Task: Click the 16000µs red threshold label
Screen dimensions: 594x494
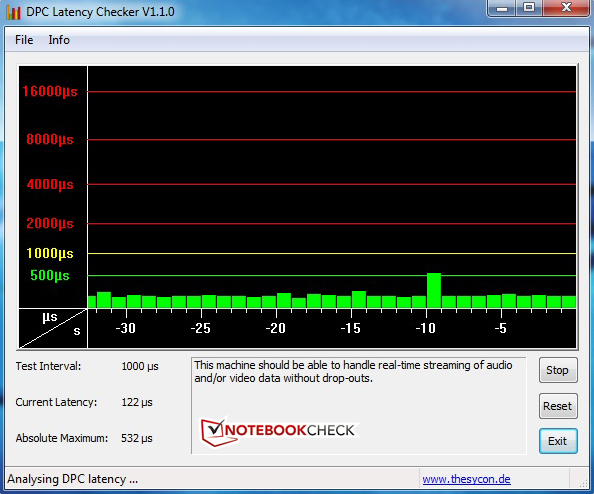Action: pyautogui.click(x=50, y=91)
